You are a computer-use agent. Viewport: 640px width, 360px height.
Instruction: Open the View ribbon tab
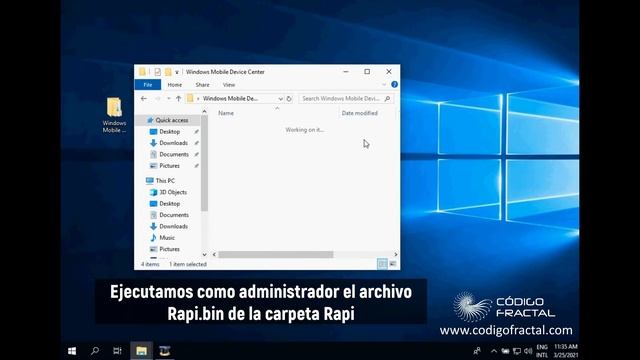pos(229,85)
